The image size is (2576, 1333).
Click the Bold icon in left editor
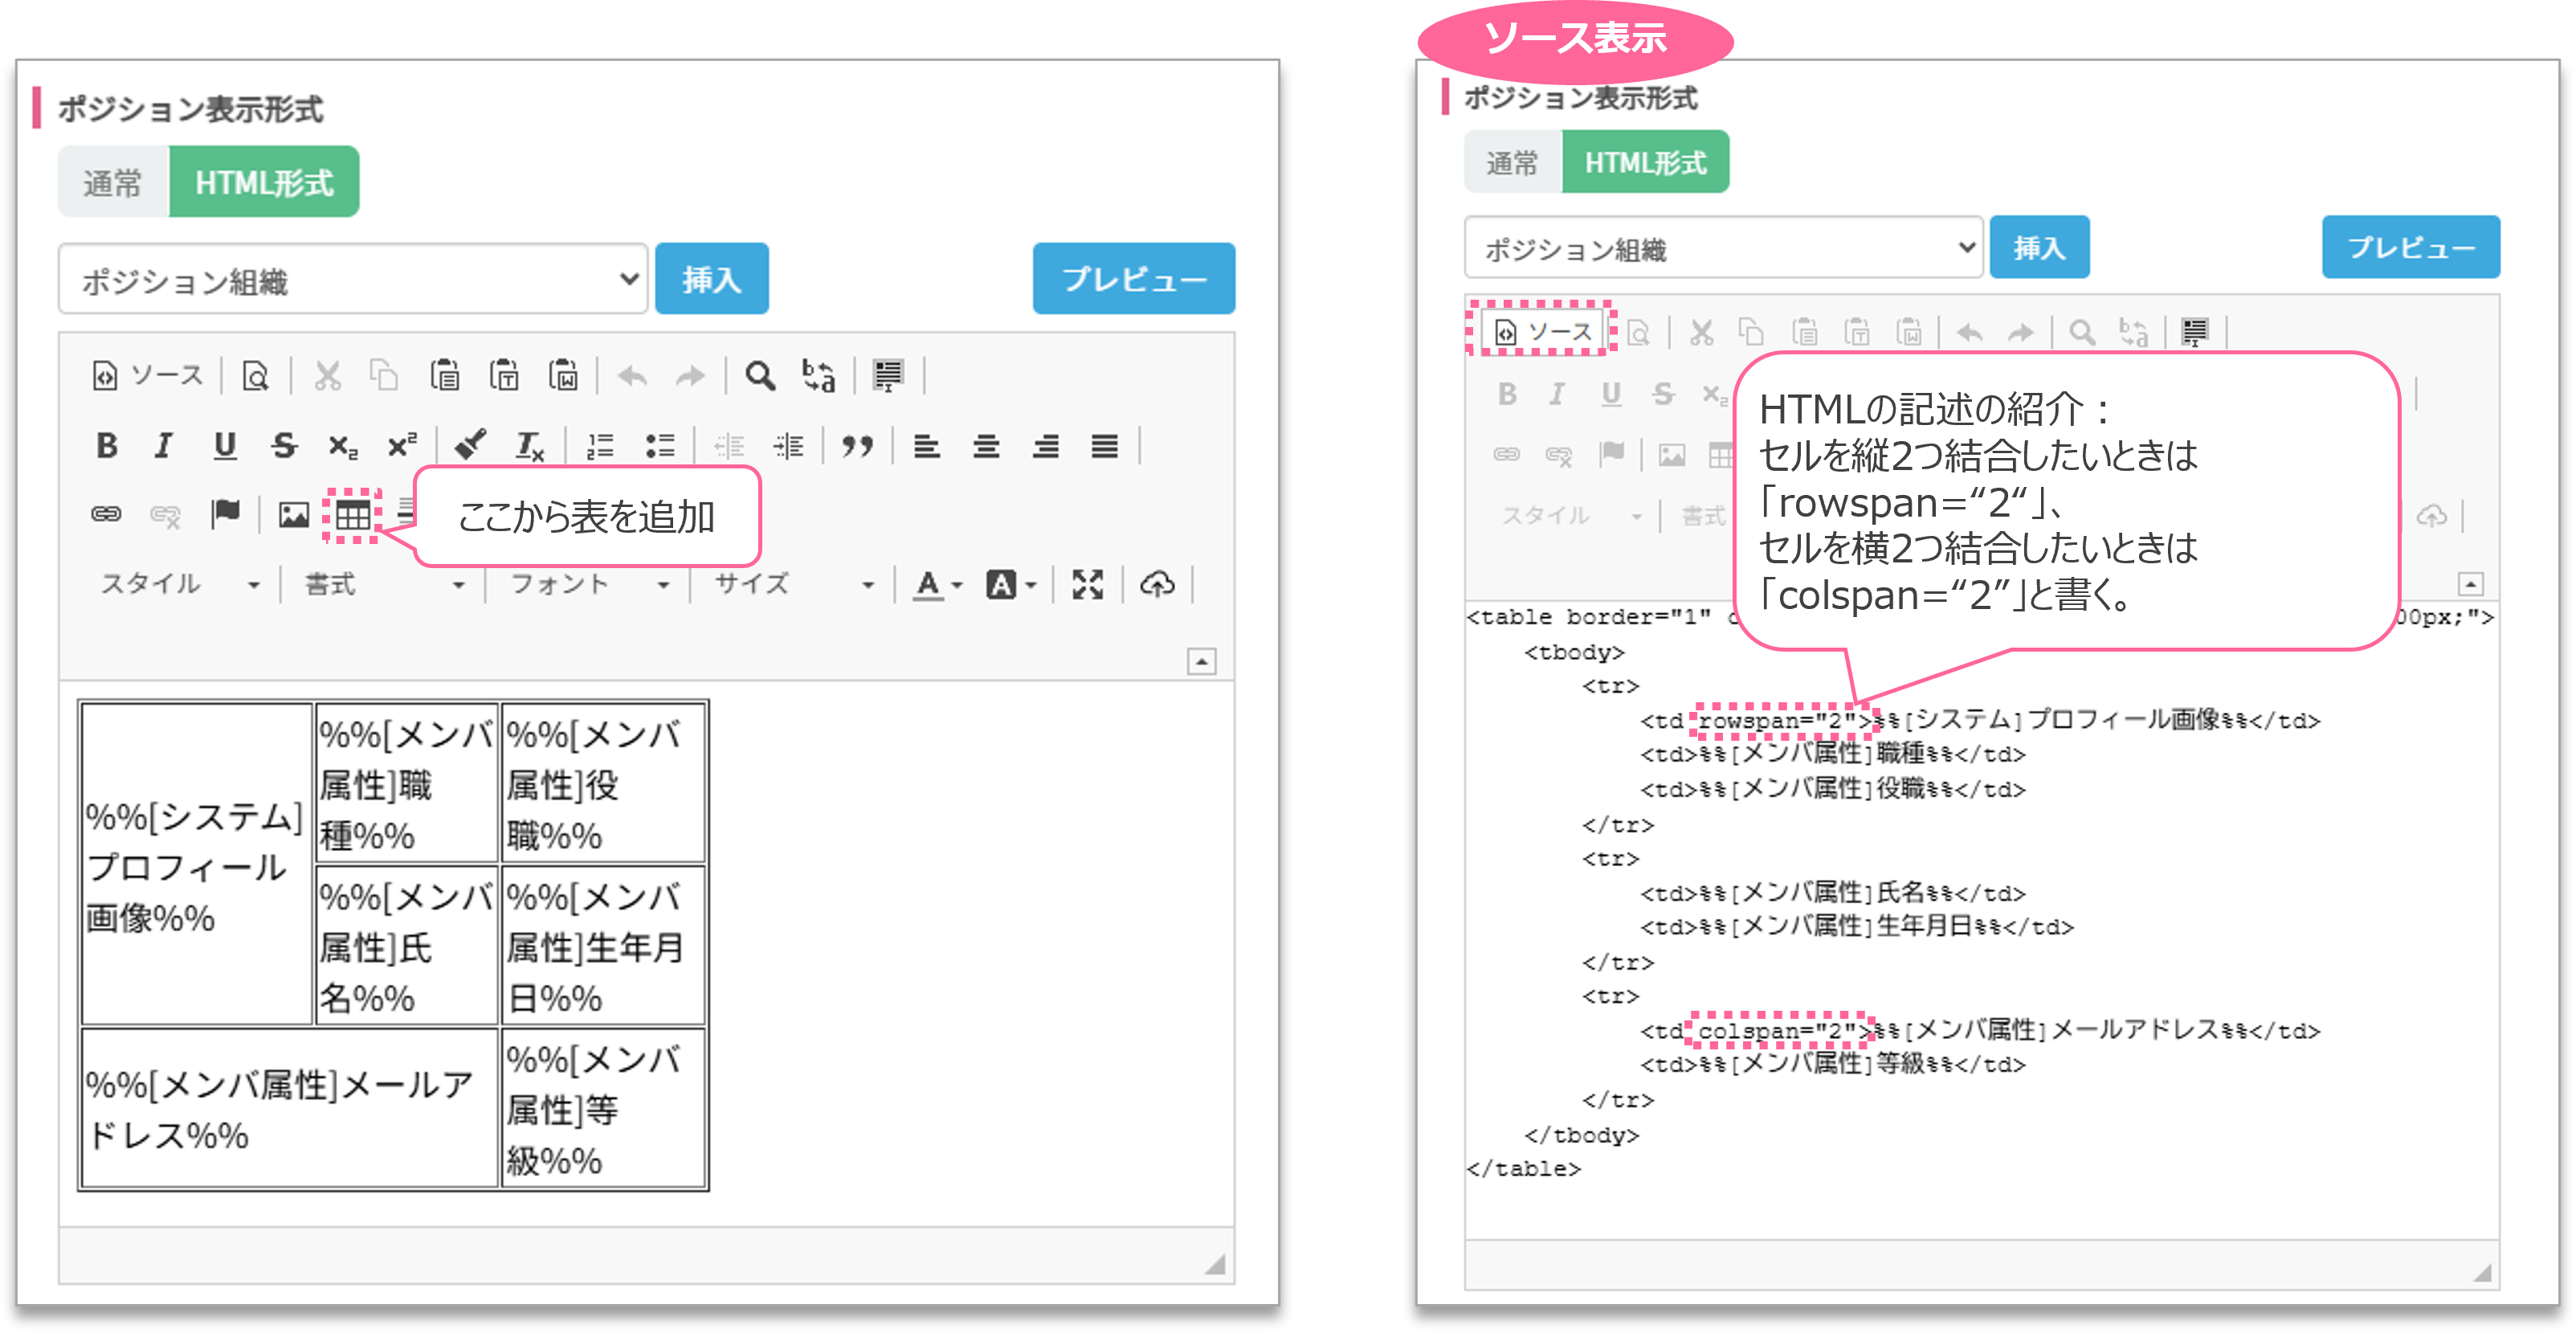point(107,446)
